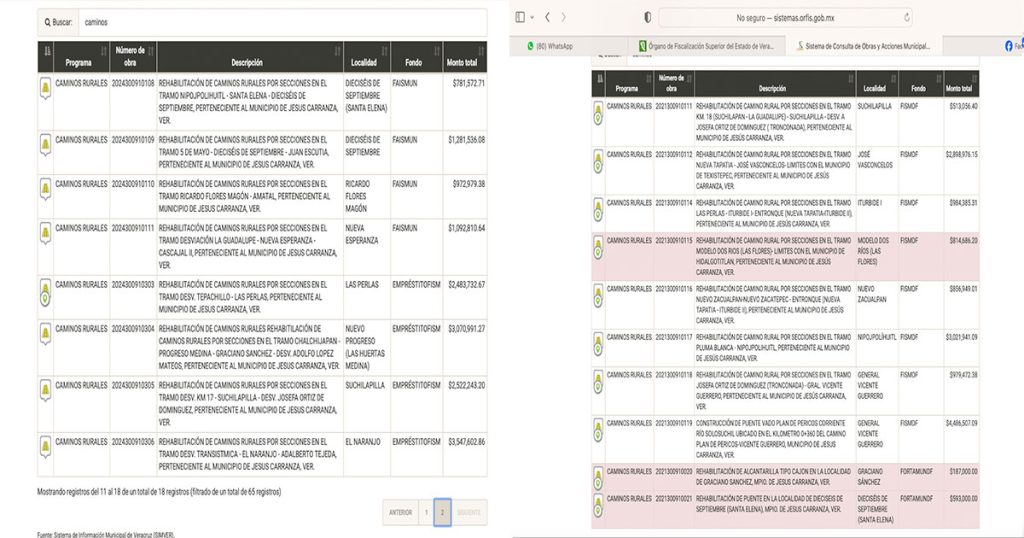Image resolution: width=1024 pixels, height=538 pixels.
Task: Sort left table by Localidad
Action: click(367, 57)
